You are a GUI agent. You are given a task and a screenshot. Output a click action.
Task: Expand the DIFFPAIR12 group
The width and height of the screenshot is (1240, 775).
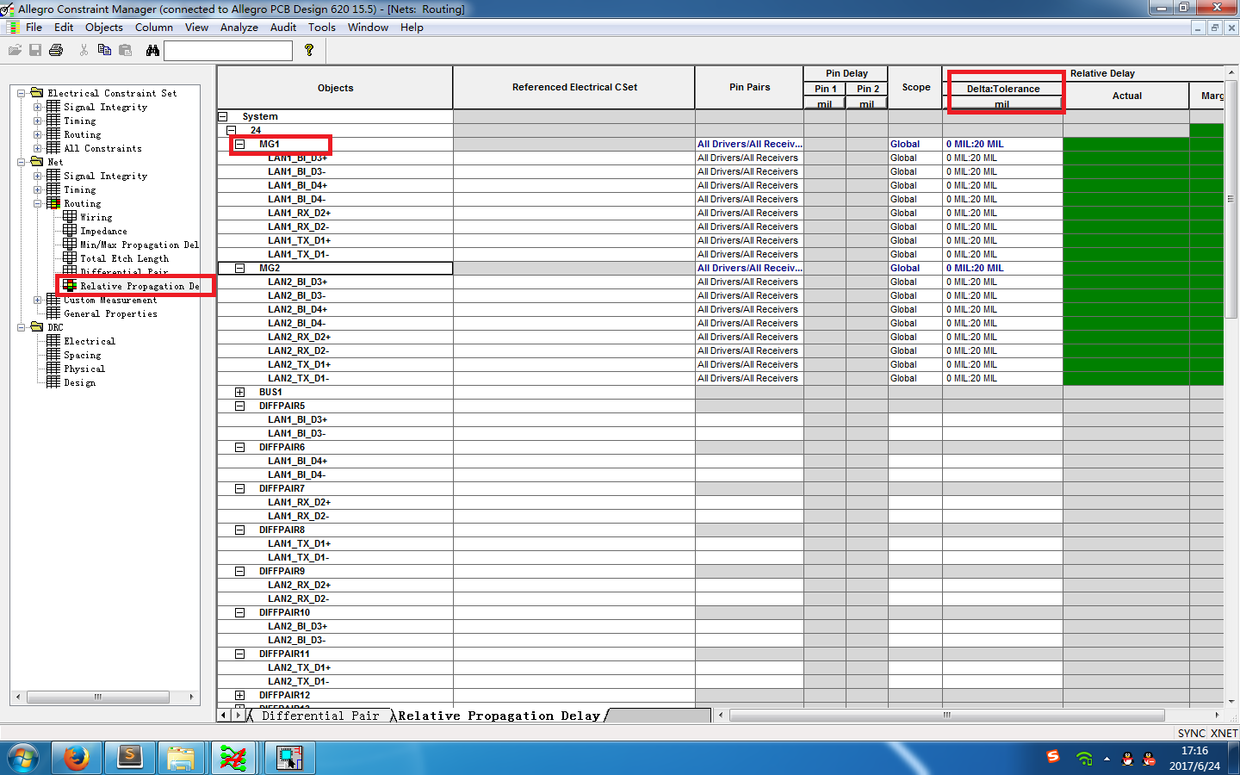[240, 695]
